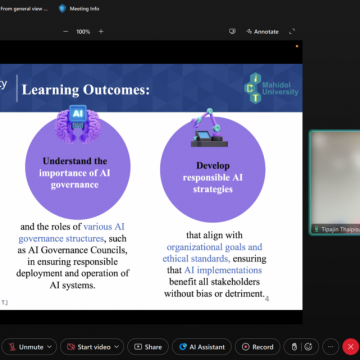Open the emoji reactions icon
The width and height of the screenshot is (360, 360).
[x=308, y=347]
